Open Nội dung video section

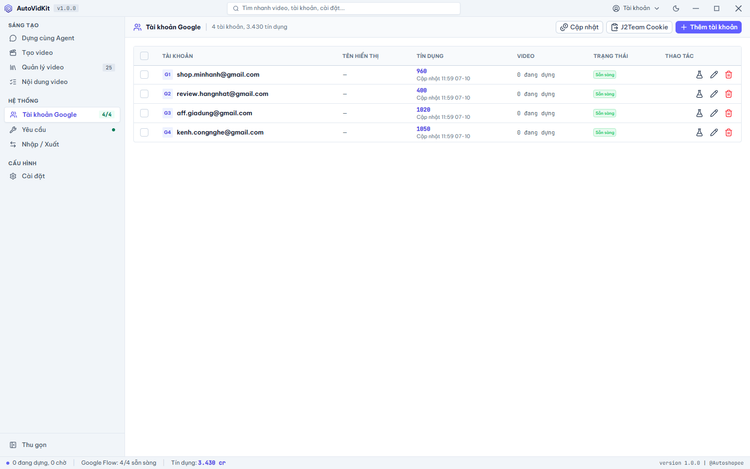click(x=62, y=82)
